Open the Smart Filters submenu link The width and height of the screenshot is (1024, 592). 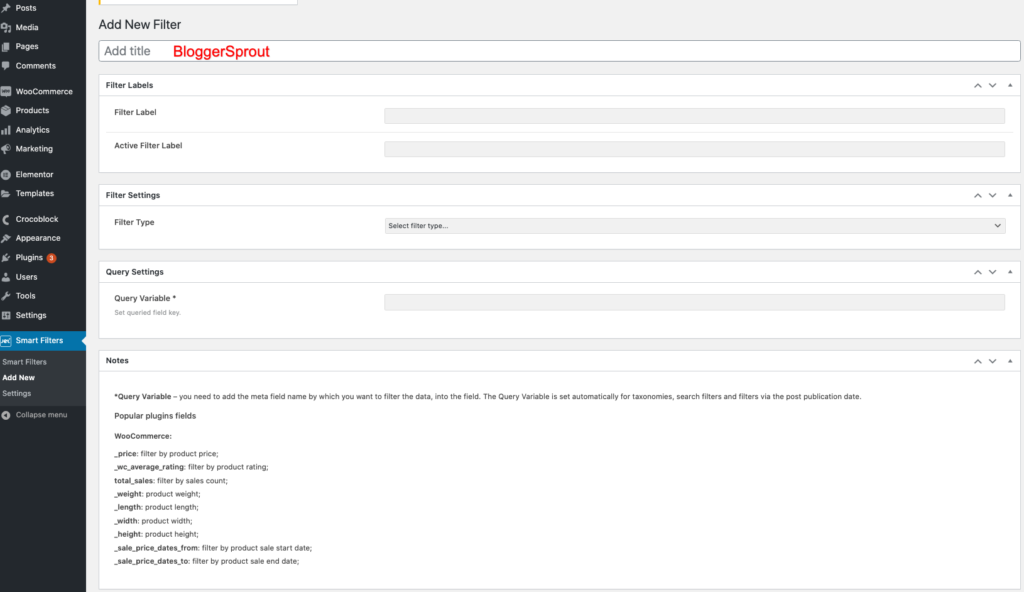[x=24, y=362]
